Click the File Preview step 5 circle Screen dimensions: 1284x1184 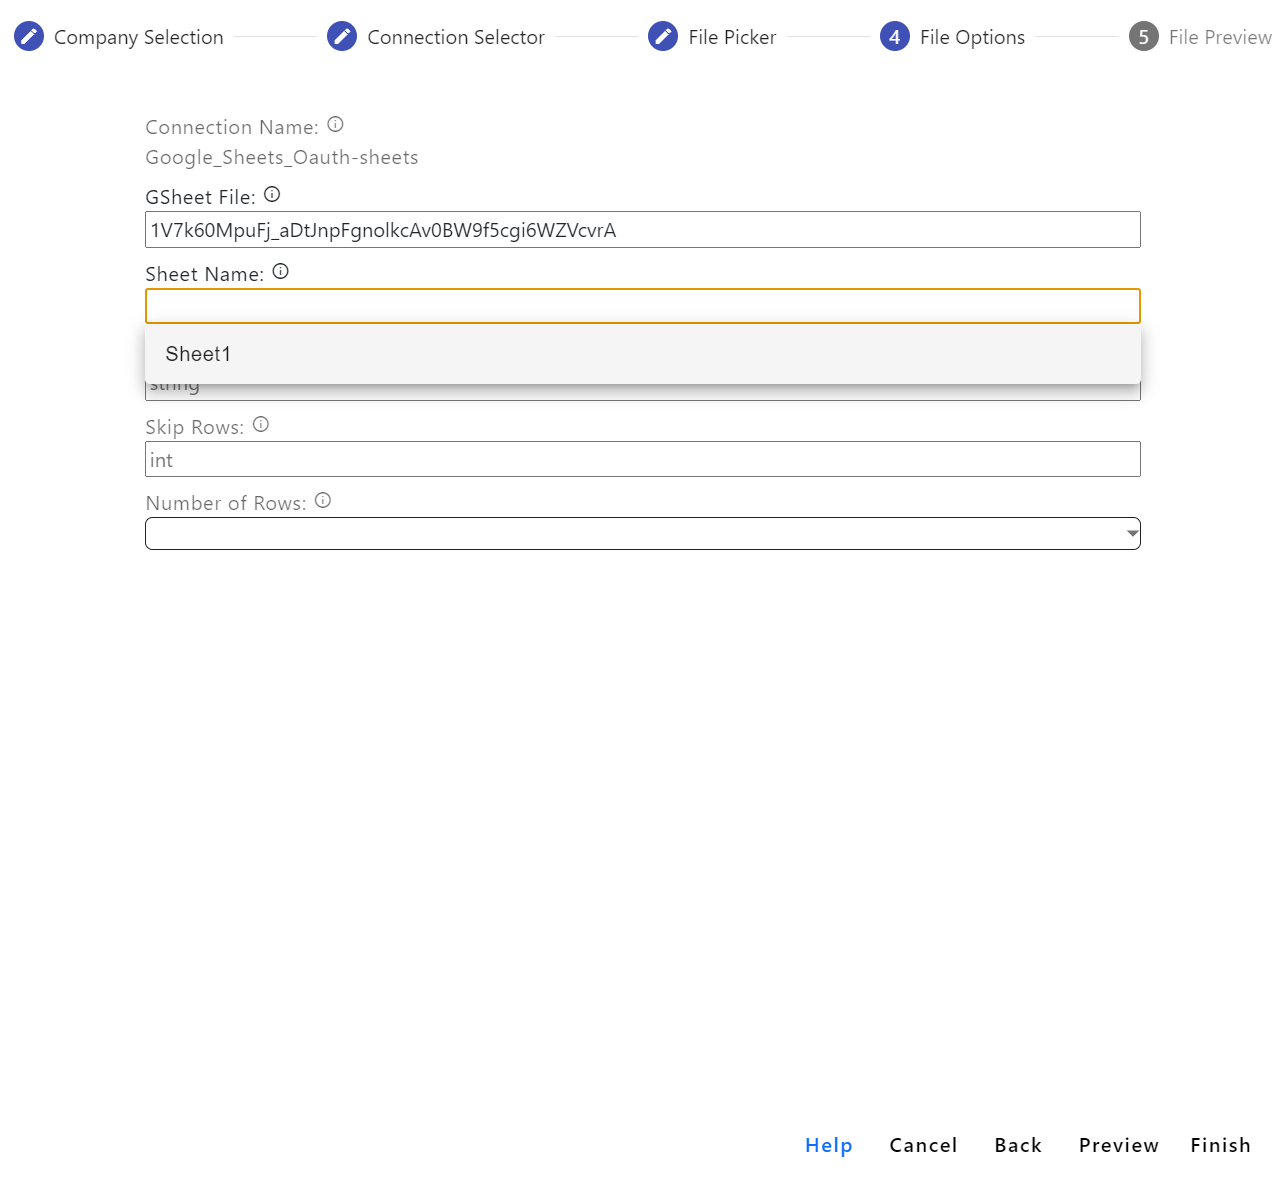(x=1144, y=37)
